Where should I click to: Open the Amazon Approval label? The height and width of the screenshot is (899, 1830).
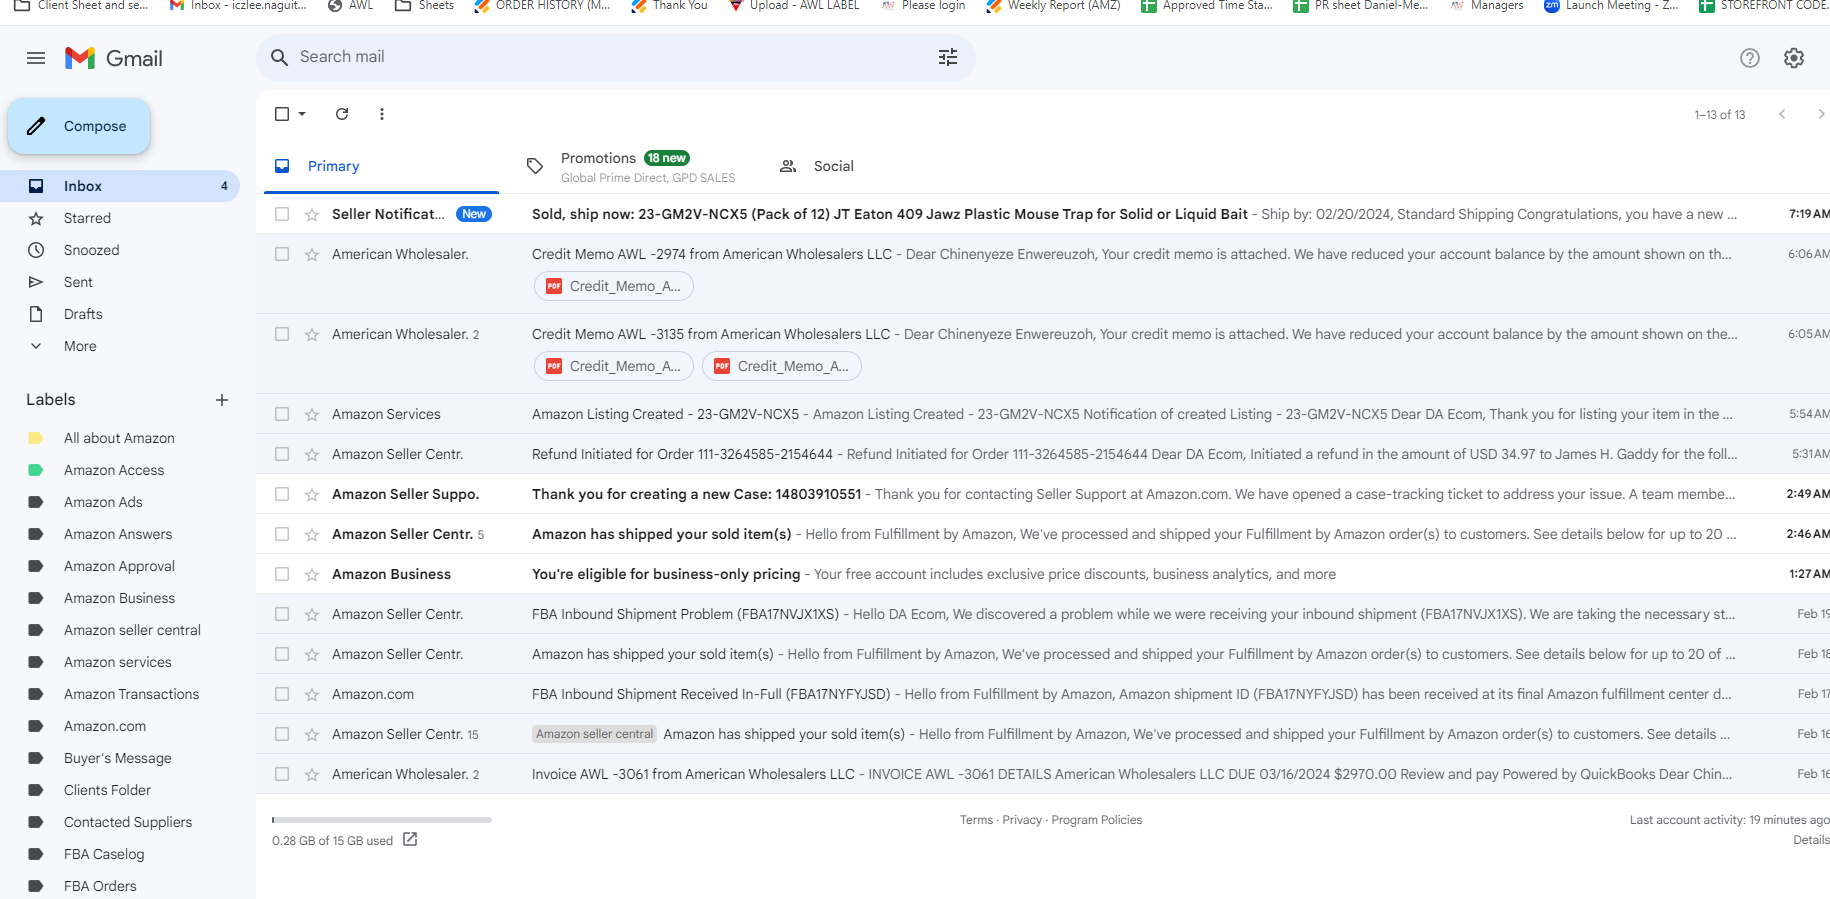(120, 566)
